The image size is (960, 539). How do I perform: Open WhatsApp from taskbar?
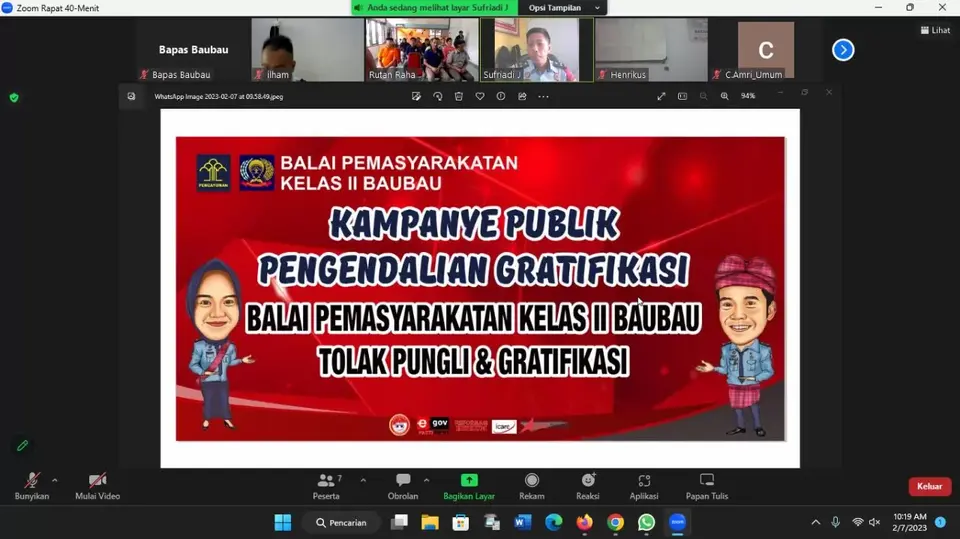(646, 522)
